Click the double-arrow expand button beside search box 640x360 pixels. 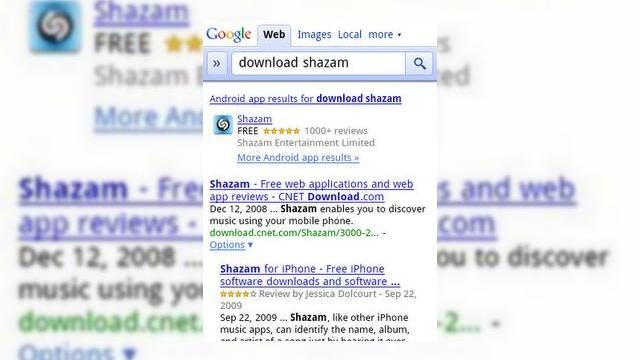217,63
